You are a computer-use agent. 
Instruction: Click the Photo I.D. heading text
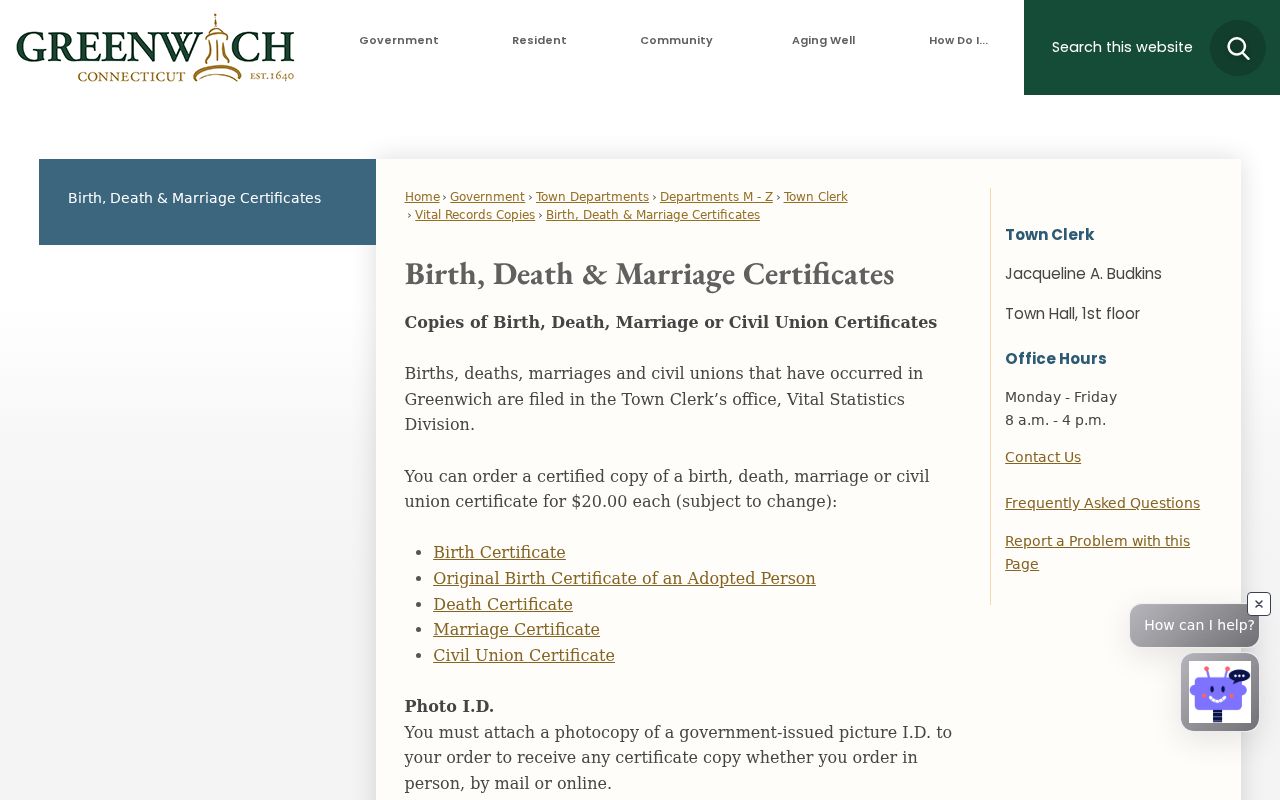(449, 706)
